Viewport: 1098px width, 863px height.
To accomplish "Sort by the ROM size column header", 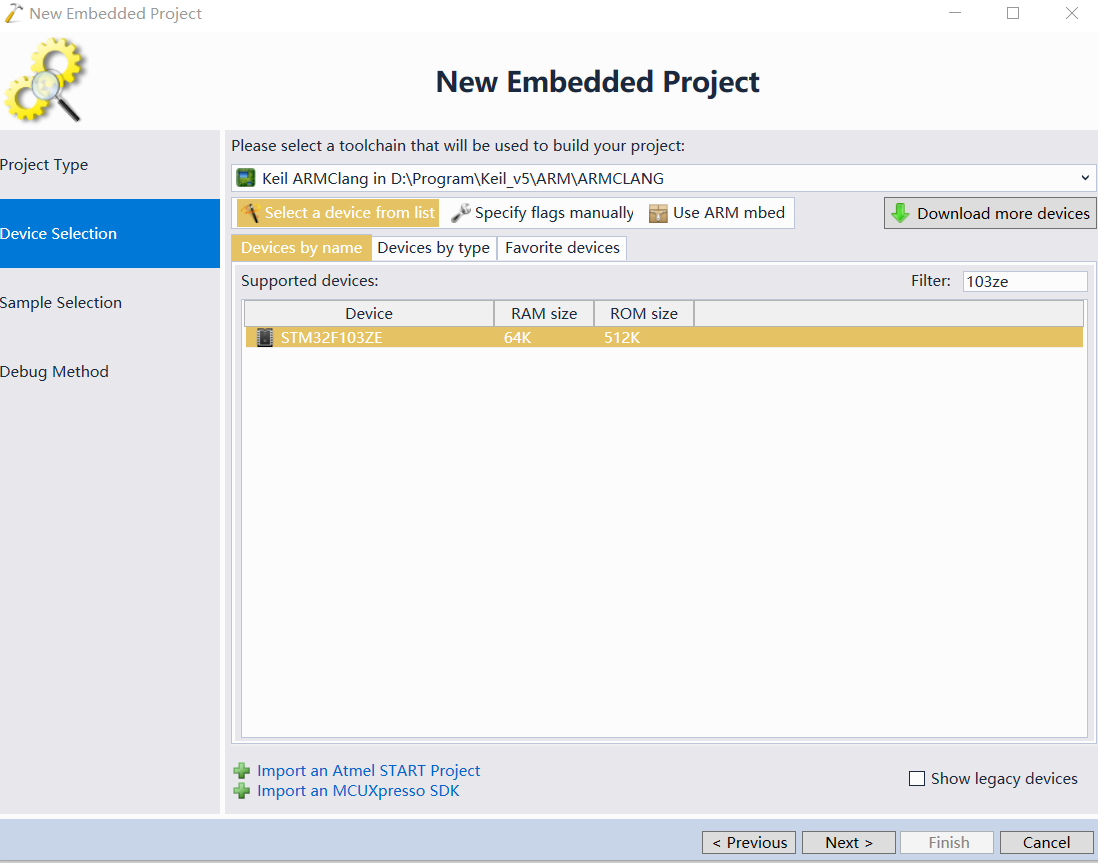I will tap(644, 314).
